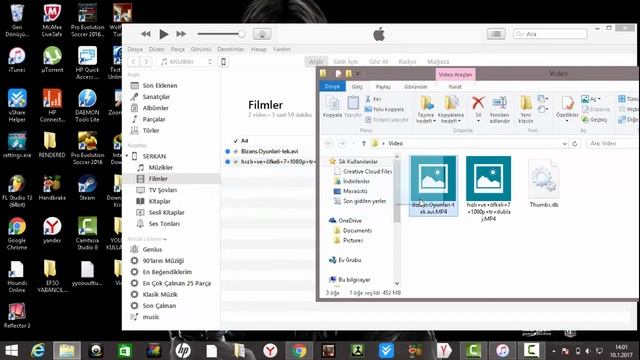This screenshot has height=360, width=640.
Task: Click the Yeniden adlandır icon
Action: (x=499, y=109)
